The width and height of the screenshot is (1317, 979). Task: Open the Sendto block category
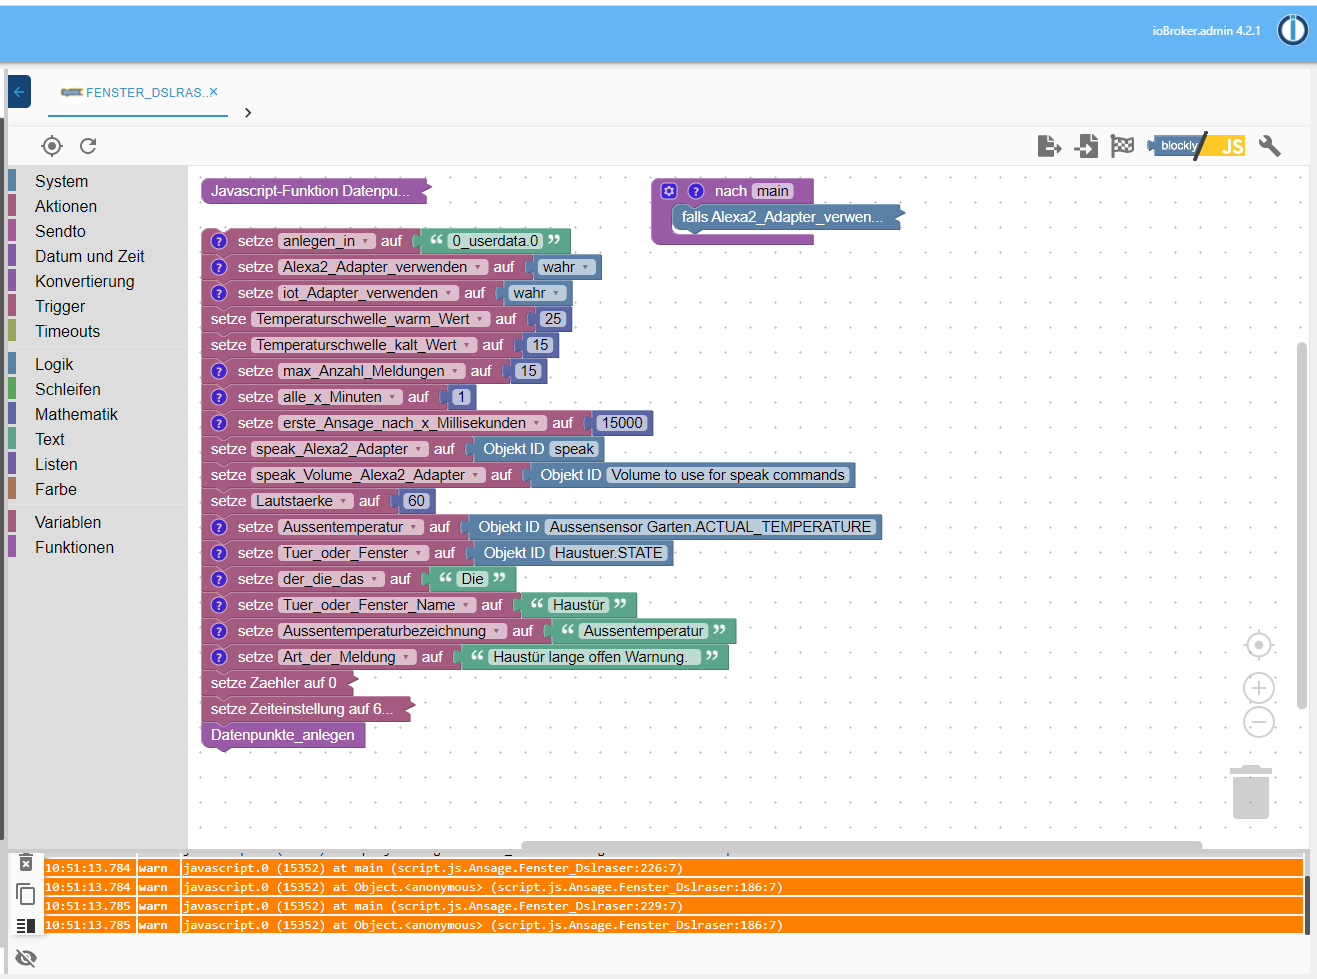(x=60, y=231)
